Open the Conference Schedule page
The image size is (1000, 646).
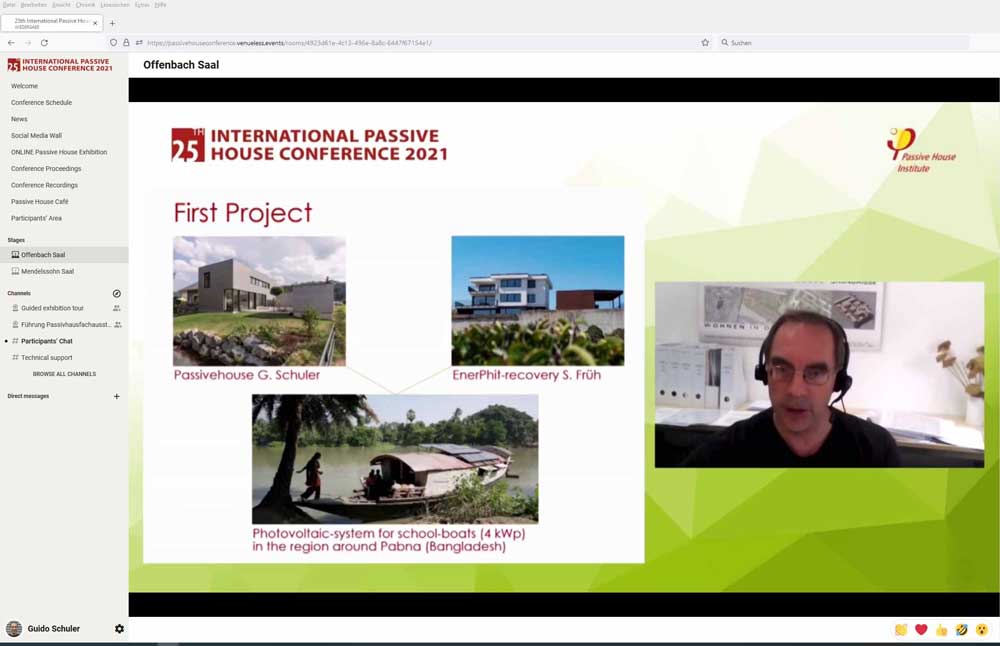(41, 102)
